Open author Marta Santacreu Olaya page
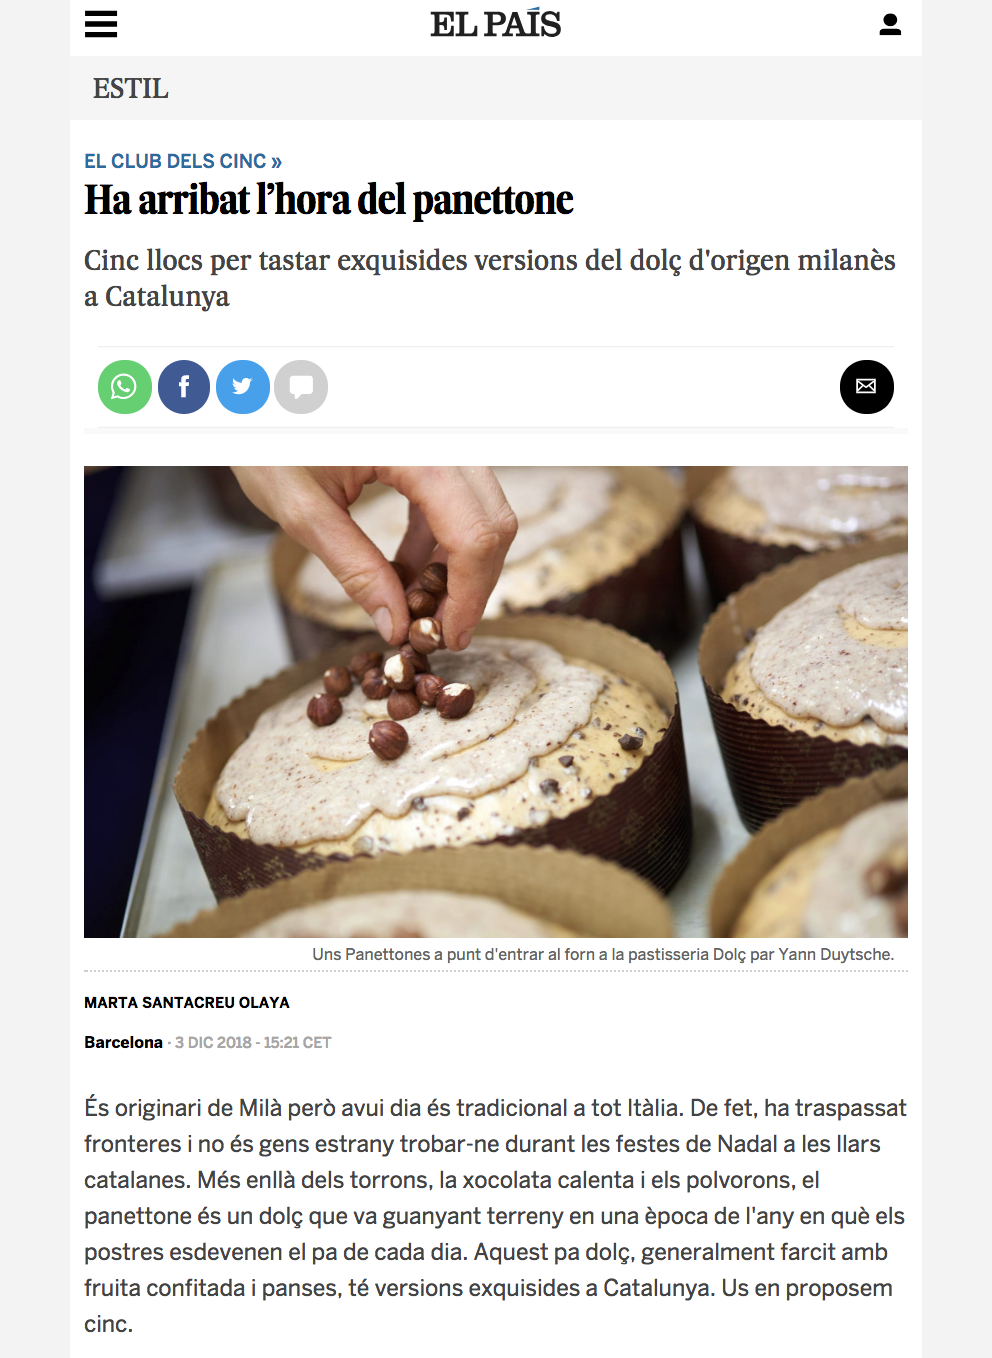 (x=187, y=1002)
